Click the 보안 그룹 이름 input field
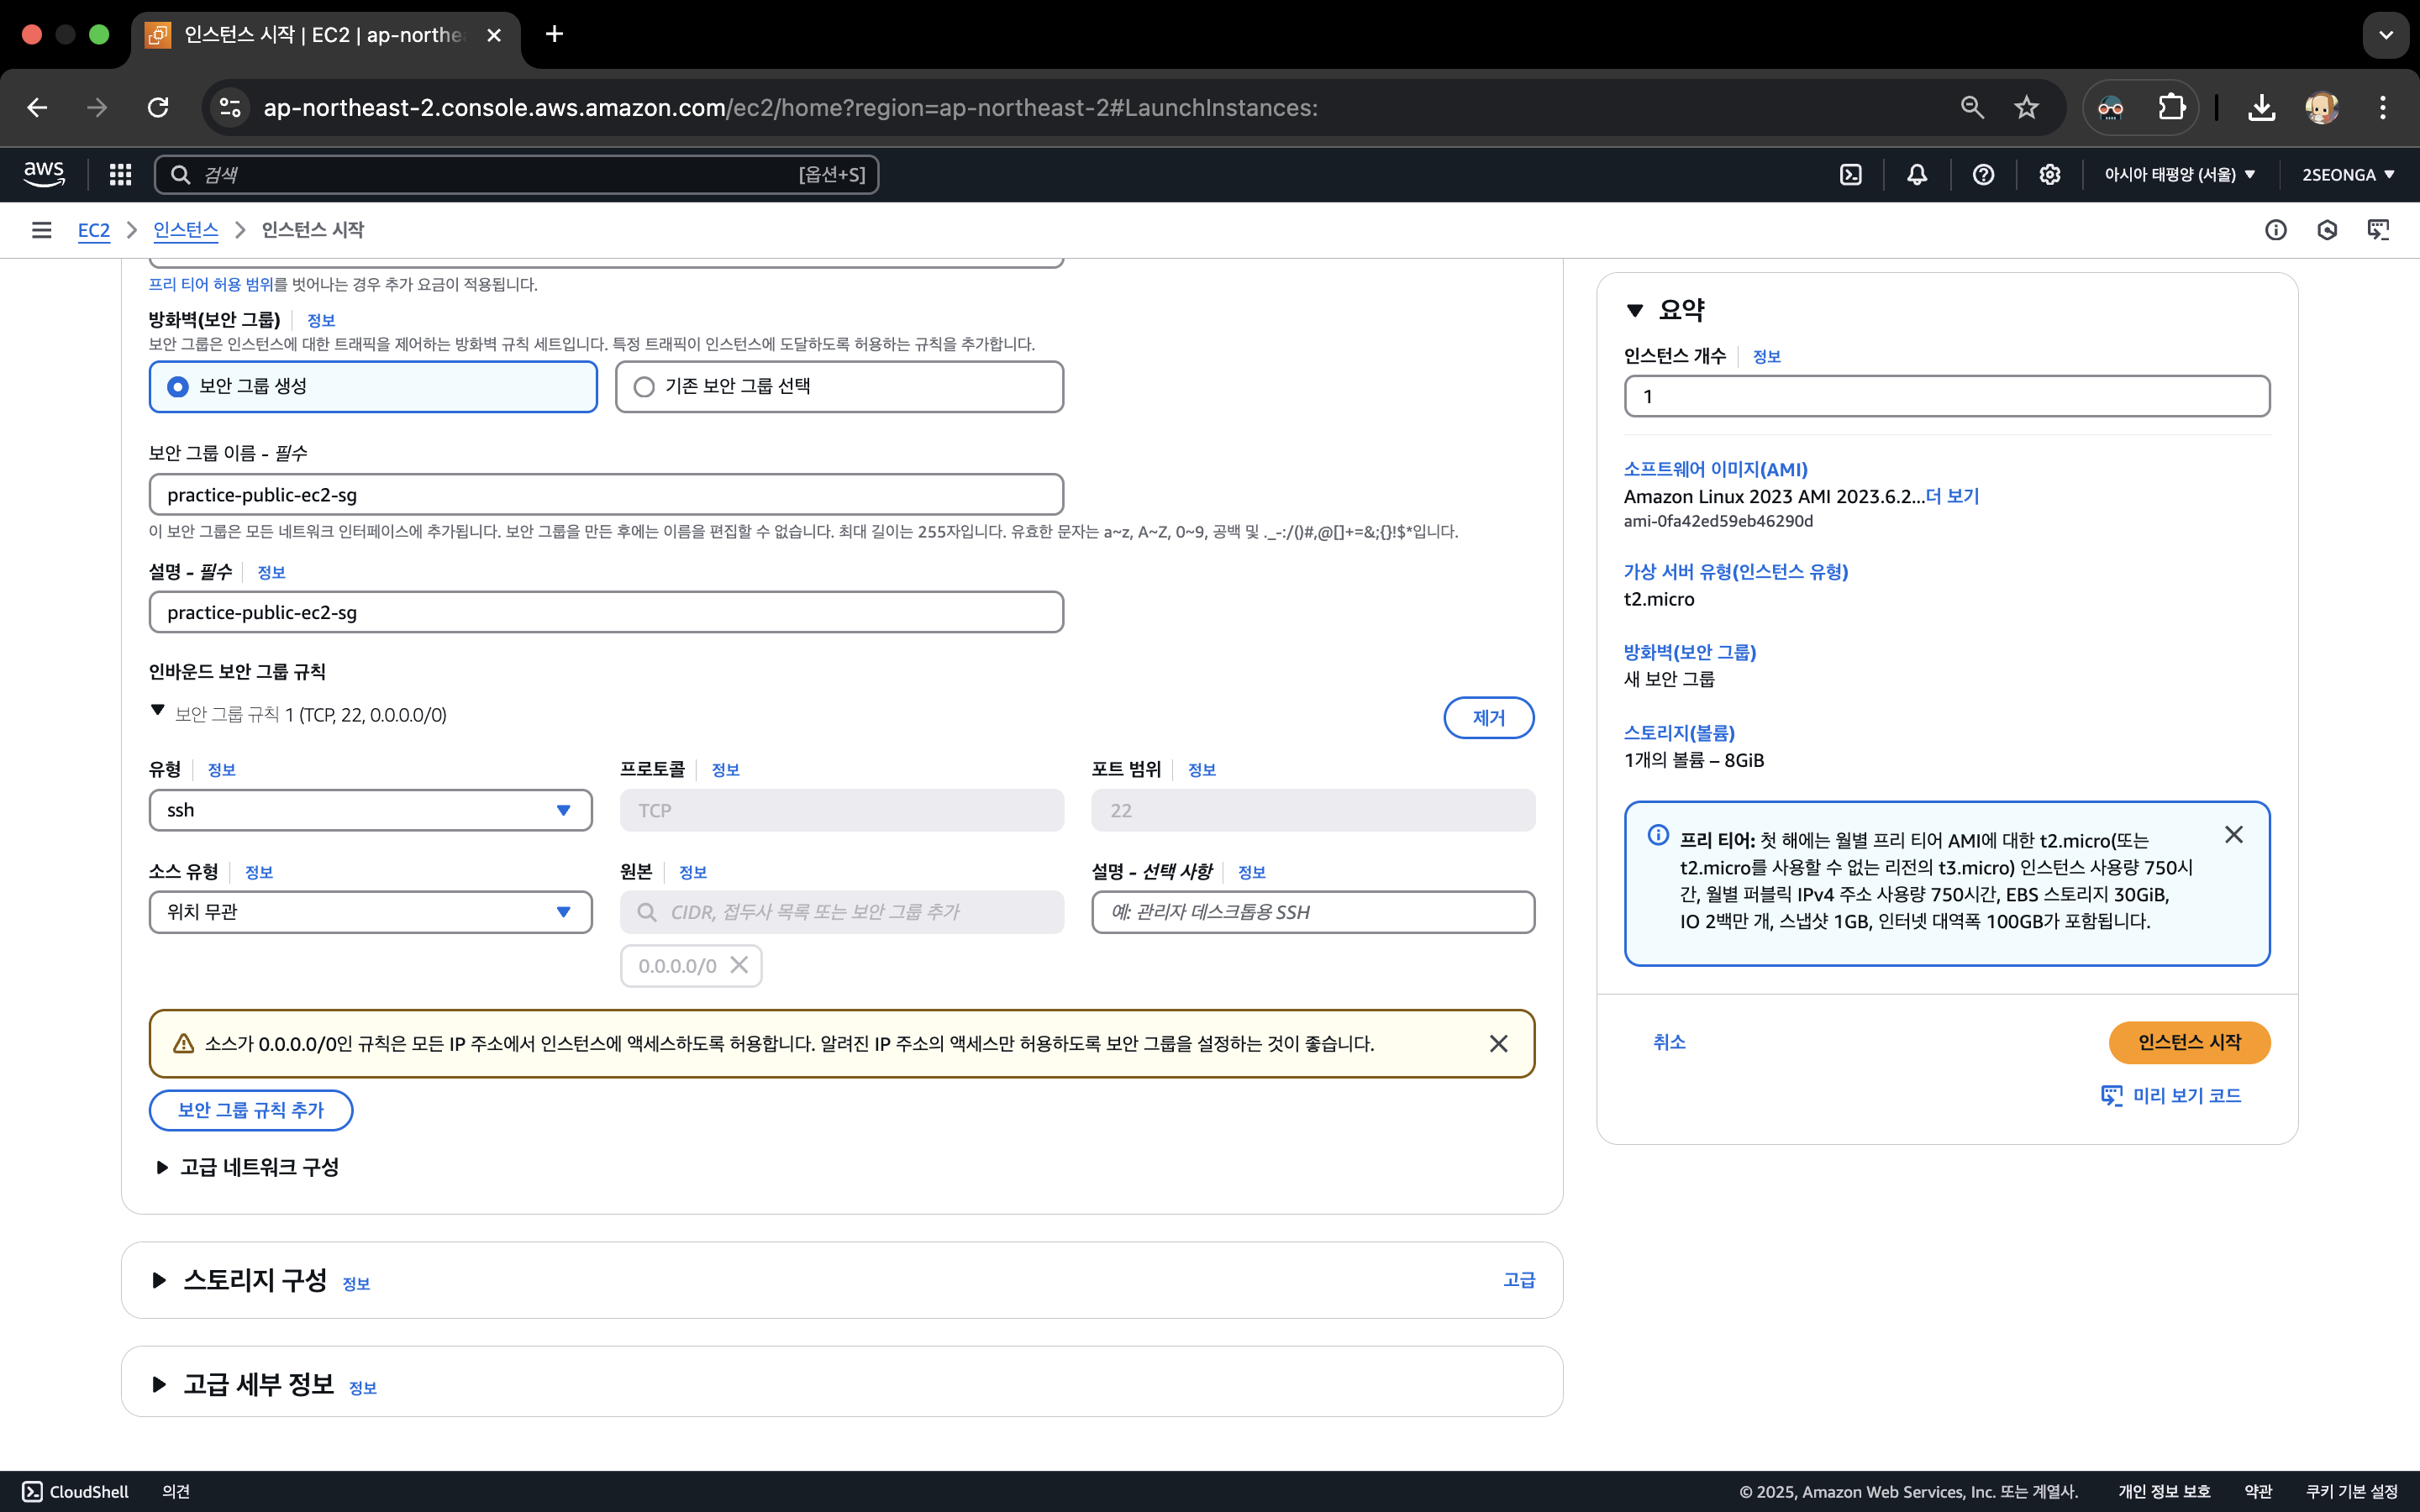The height and width of the screenshot is (1512, 2420). [x=606, y=495]
